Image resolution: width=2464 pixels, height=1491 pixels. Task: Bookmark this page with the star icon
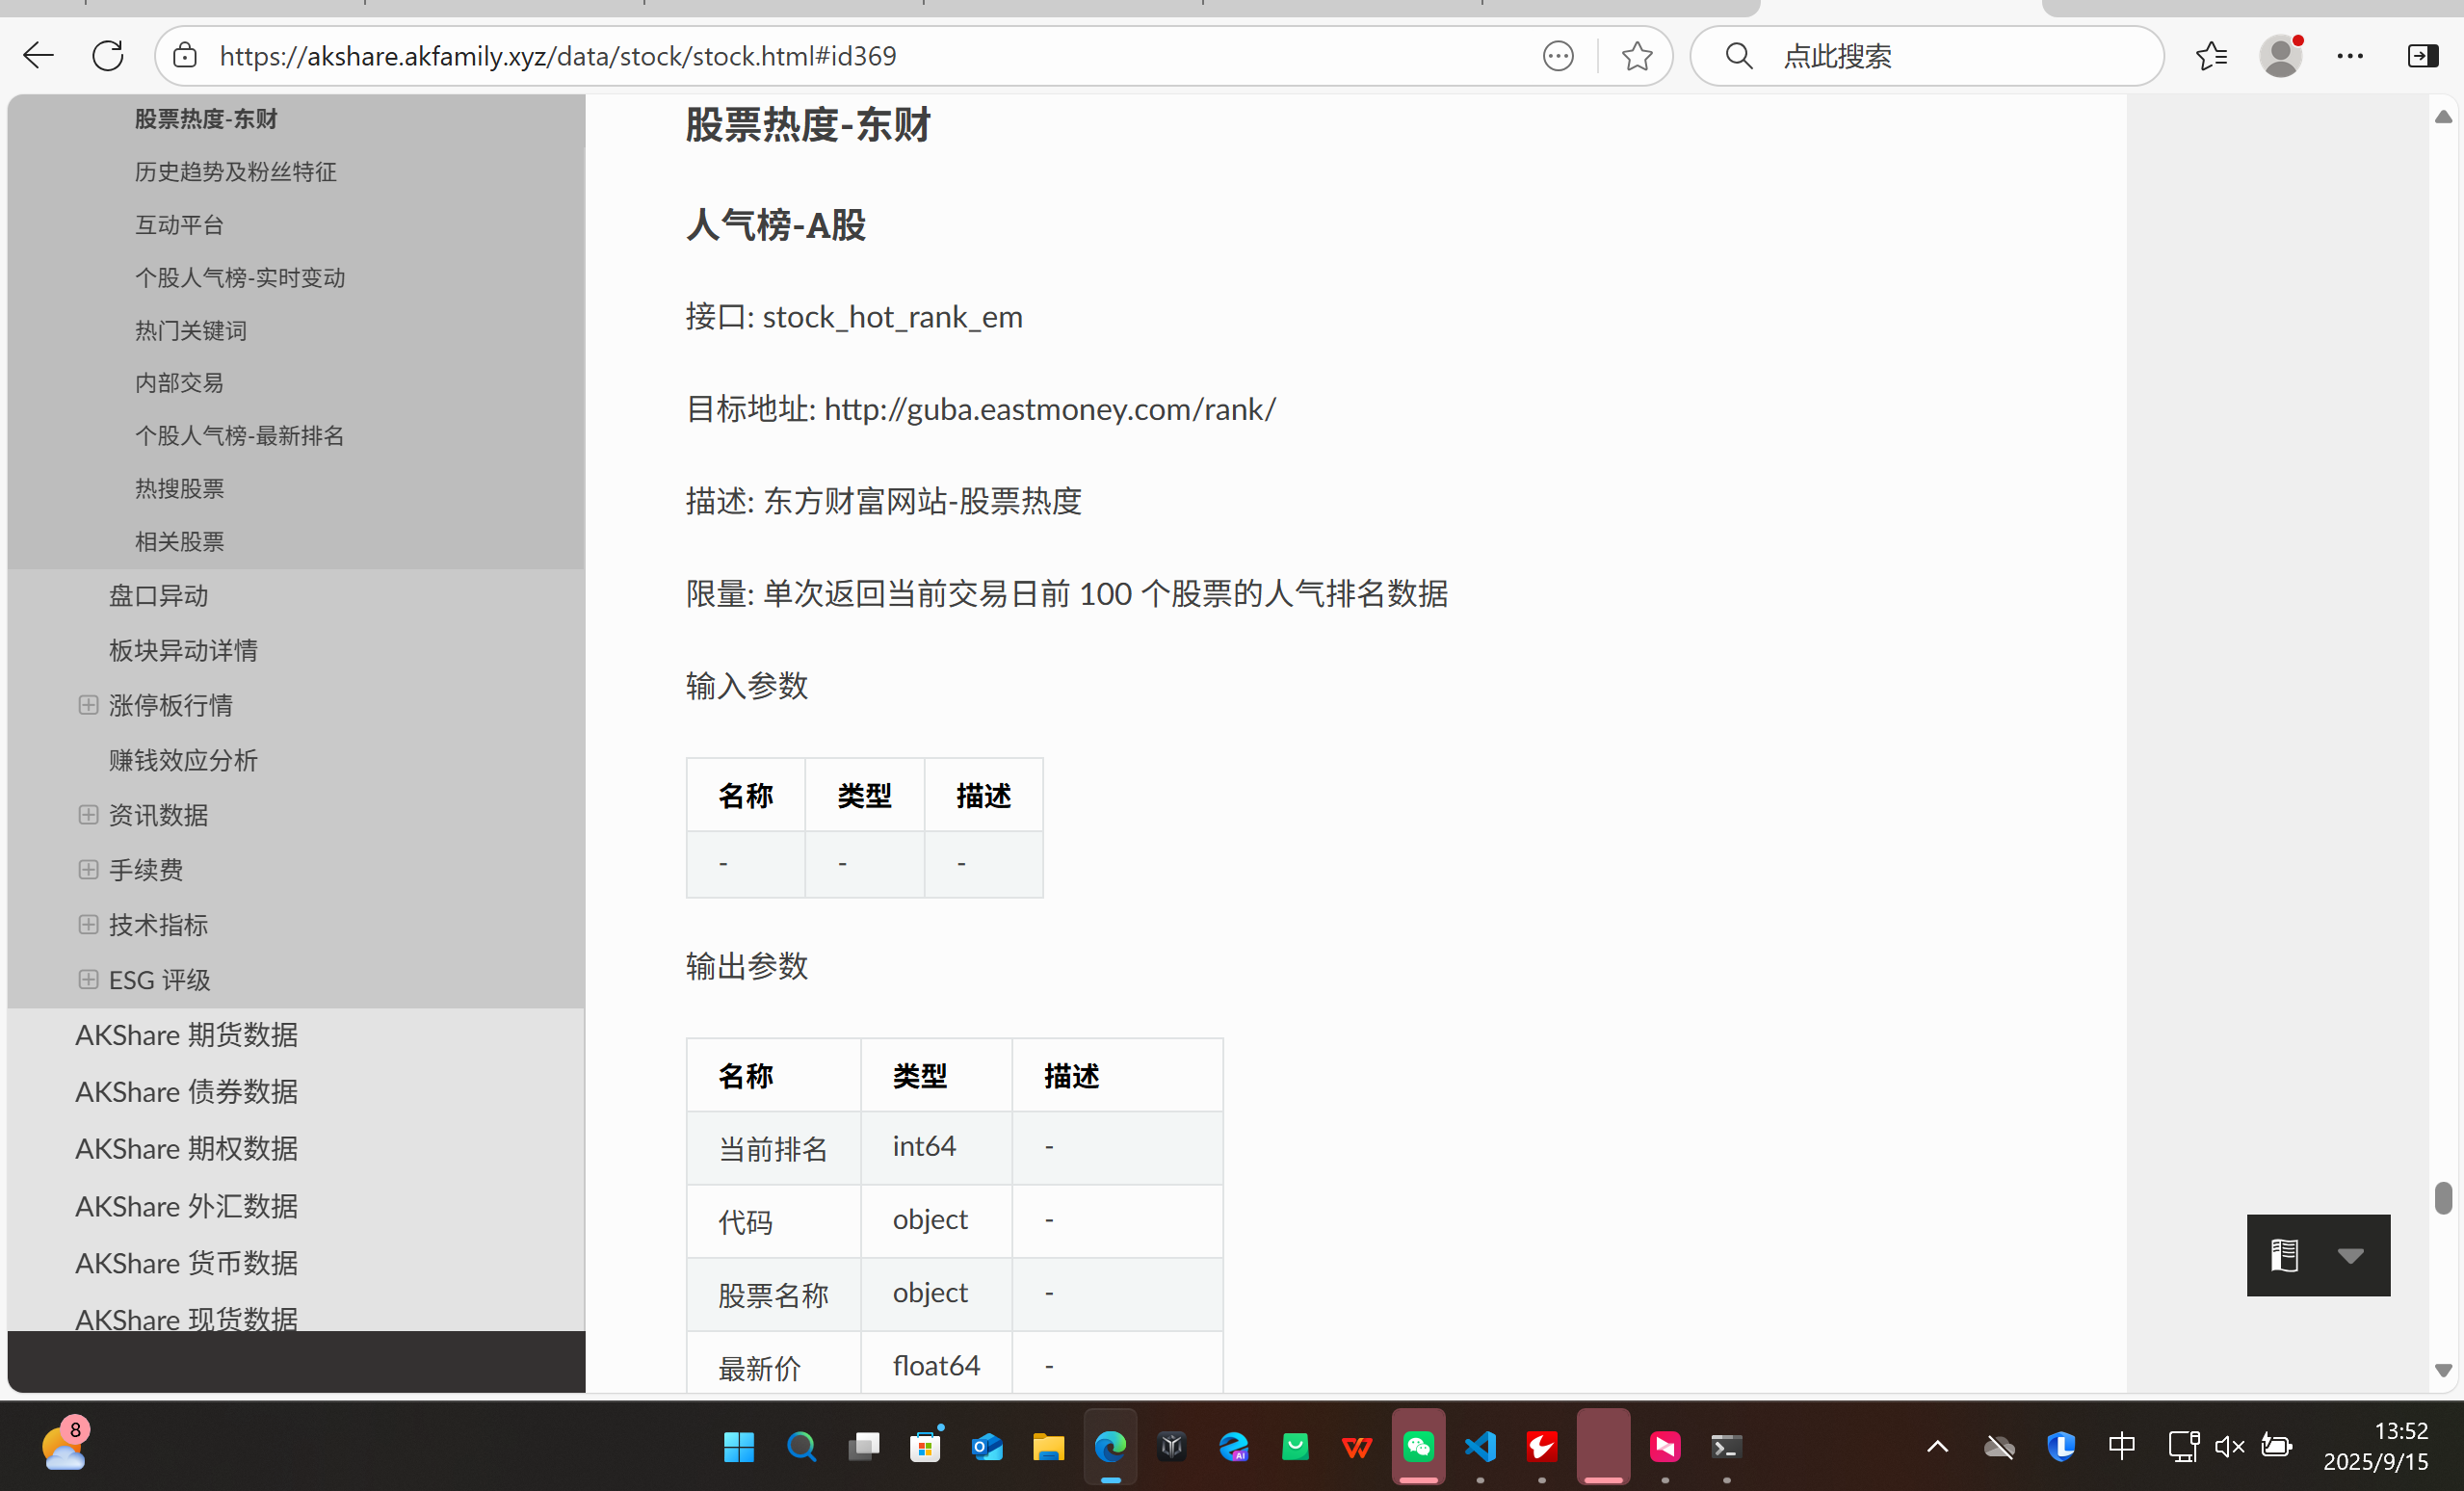pos(1637,56)
